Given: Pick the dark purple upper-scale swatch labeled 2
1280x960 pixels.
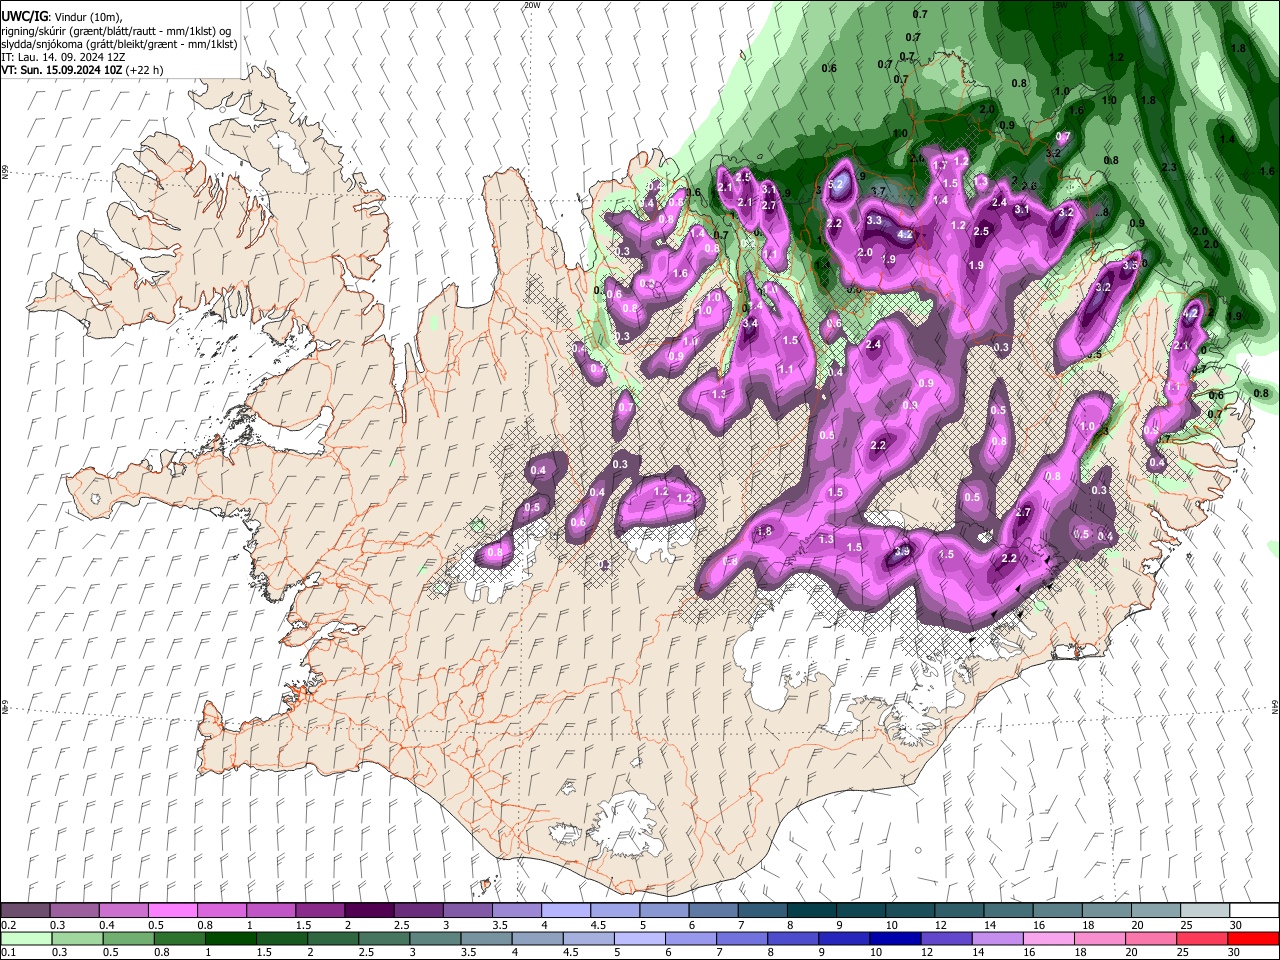Looking at the screenshot, I should 368,911.
